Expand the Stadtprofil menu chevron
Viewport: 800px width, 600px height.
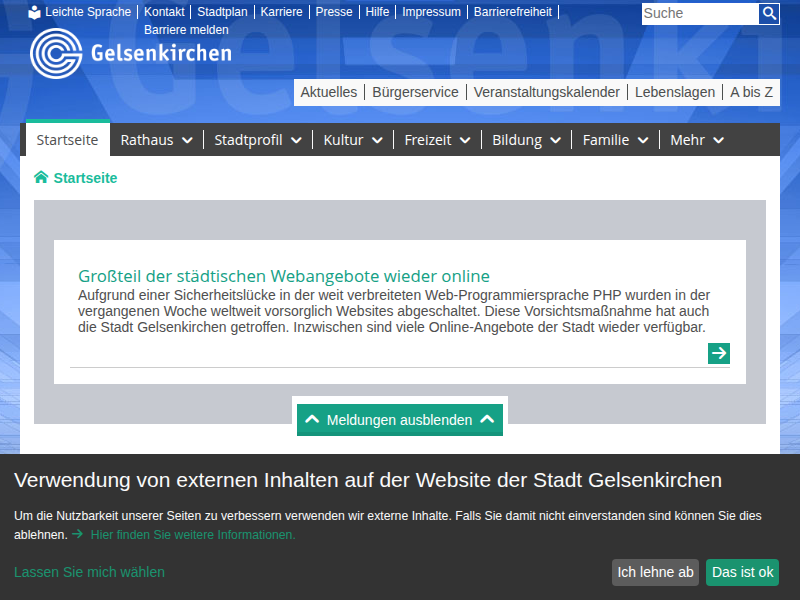tap(296, 140)
